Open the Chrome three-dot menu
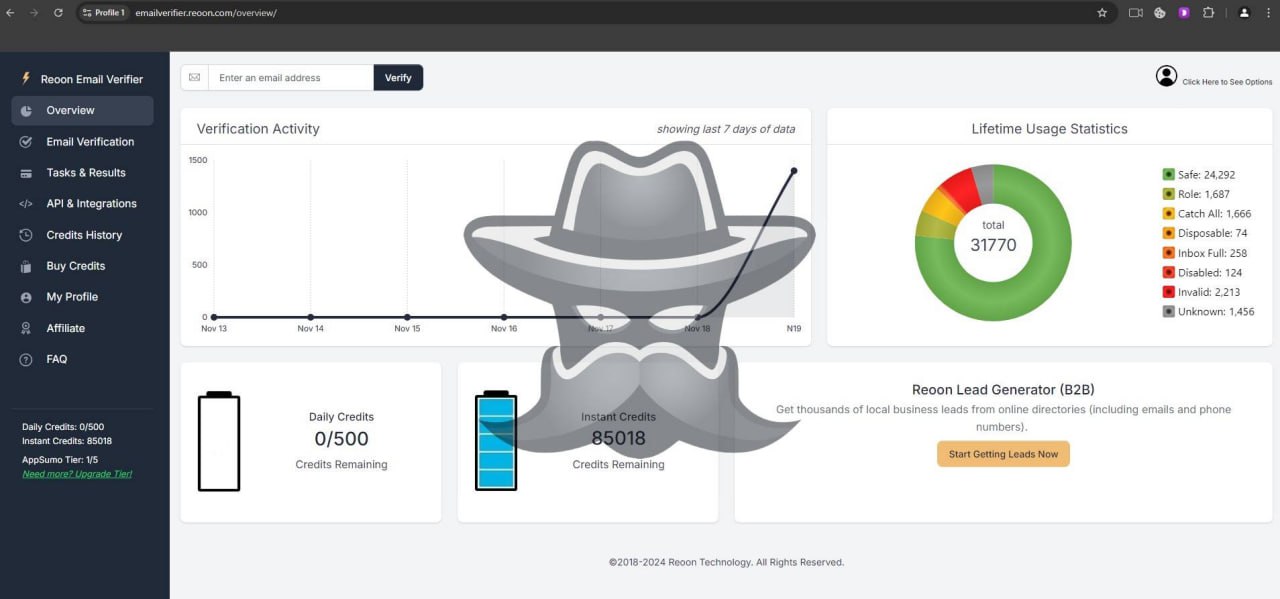 1267,13
